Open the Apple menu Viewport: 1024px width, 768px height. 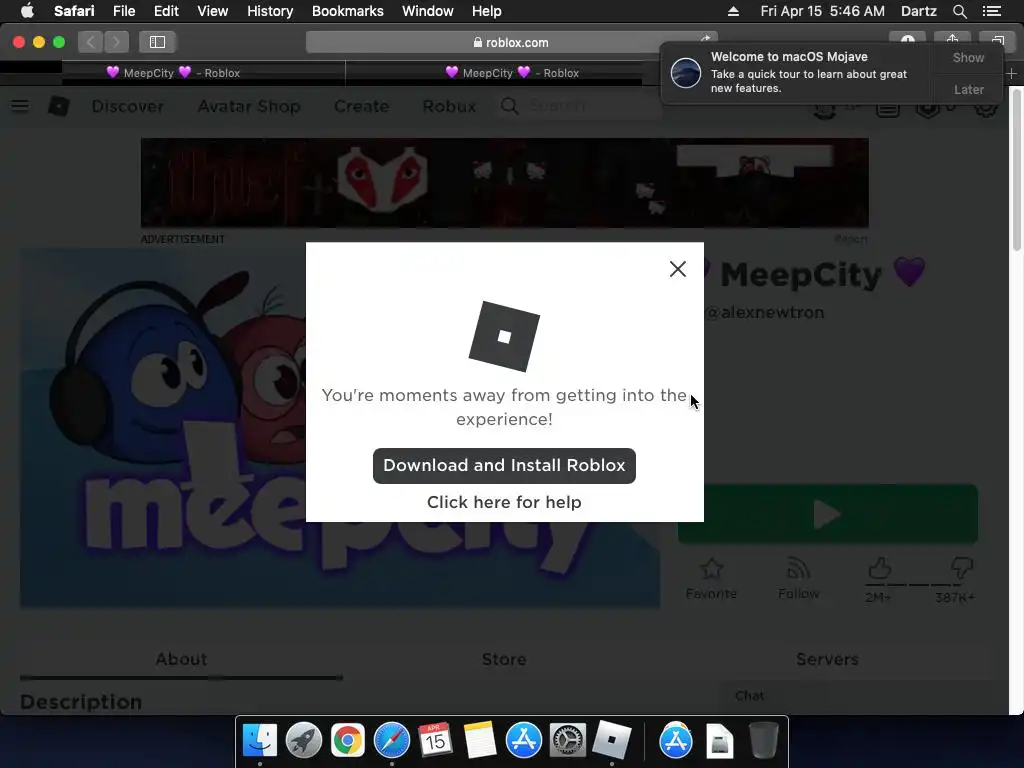point(27,11)
